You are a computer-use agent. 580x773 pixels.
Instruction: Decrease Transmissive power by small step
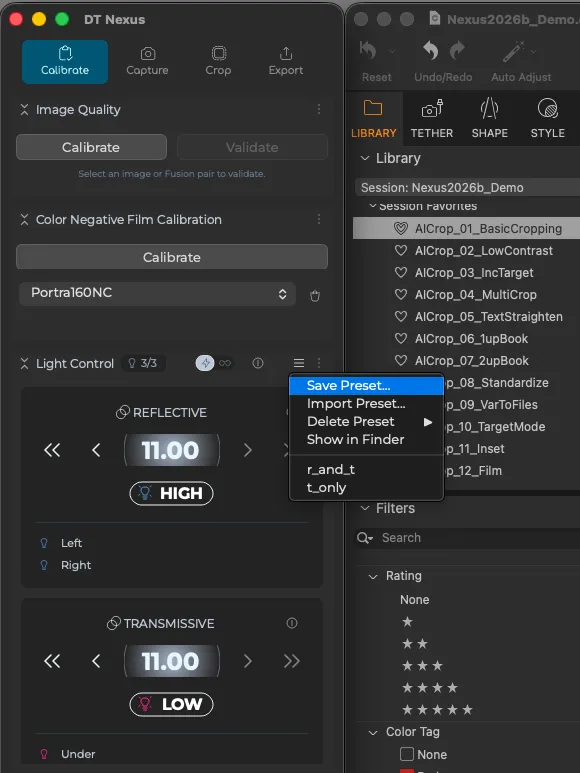(96, 661)
